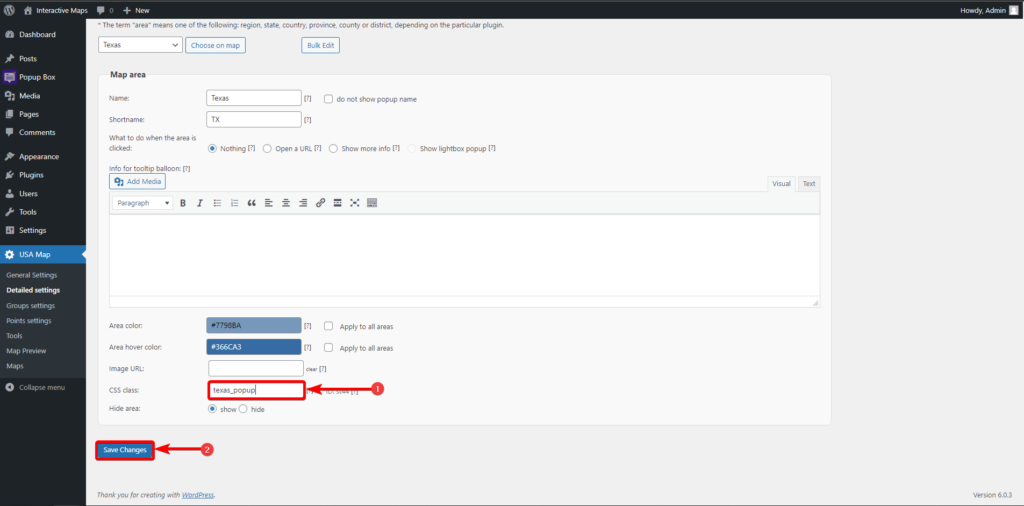Open Groups settings in sidebar
The width and height of the screenshot is (1024, 506).
[x=30, y=306]
